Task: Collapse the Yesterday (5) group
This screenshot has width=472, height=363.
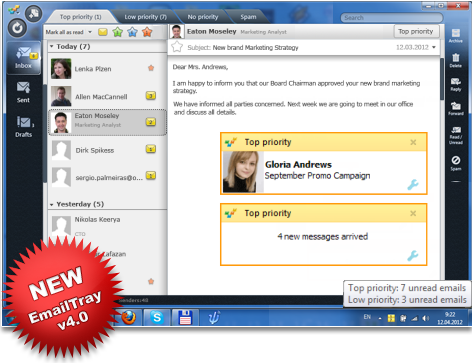Action: coord(52,204)
